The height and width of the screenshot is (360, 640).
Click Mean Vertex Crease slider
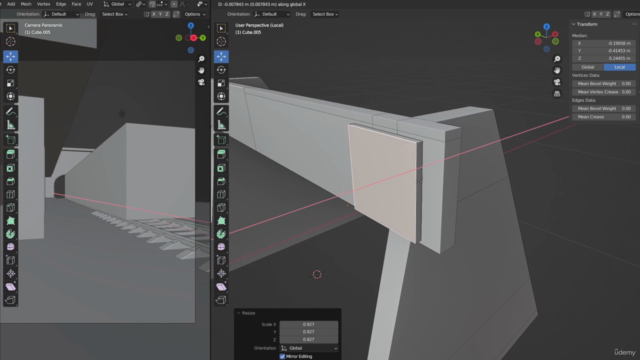coord(604,92)
